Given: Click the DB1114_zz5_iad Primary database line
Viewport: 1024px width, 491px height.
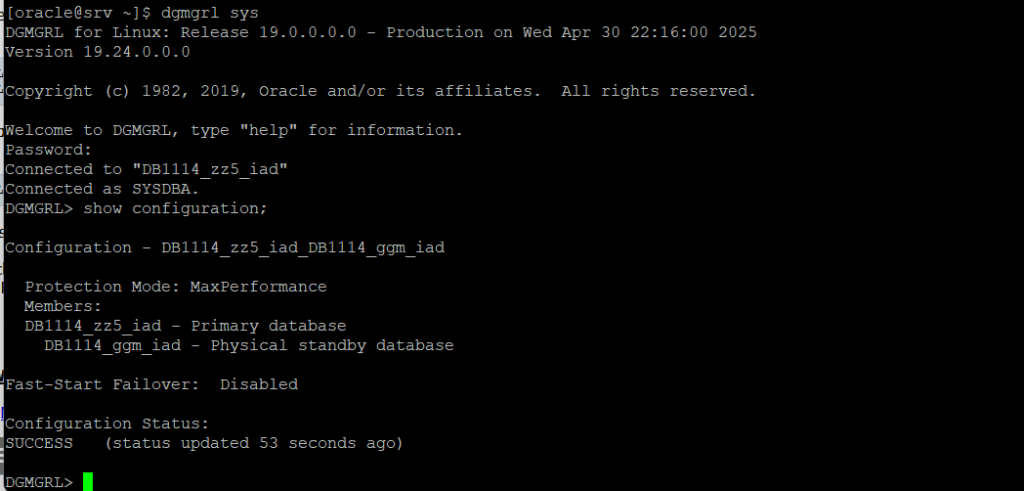Looking at the screenshot, I should tap(185, 326).
